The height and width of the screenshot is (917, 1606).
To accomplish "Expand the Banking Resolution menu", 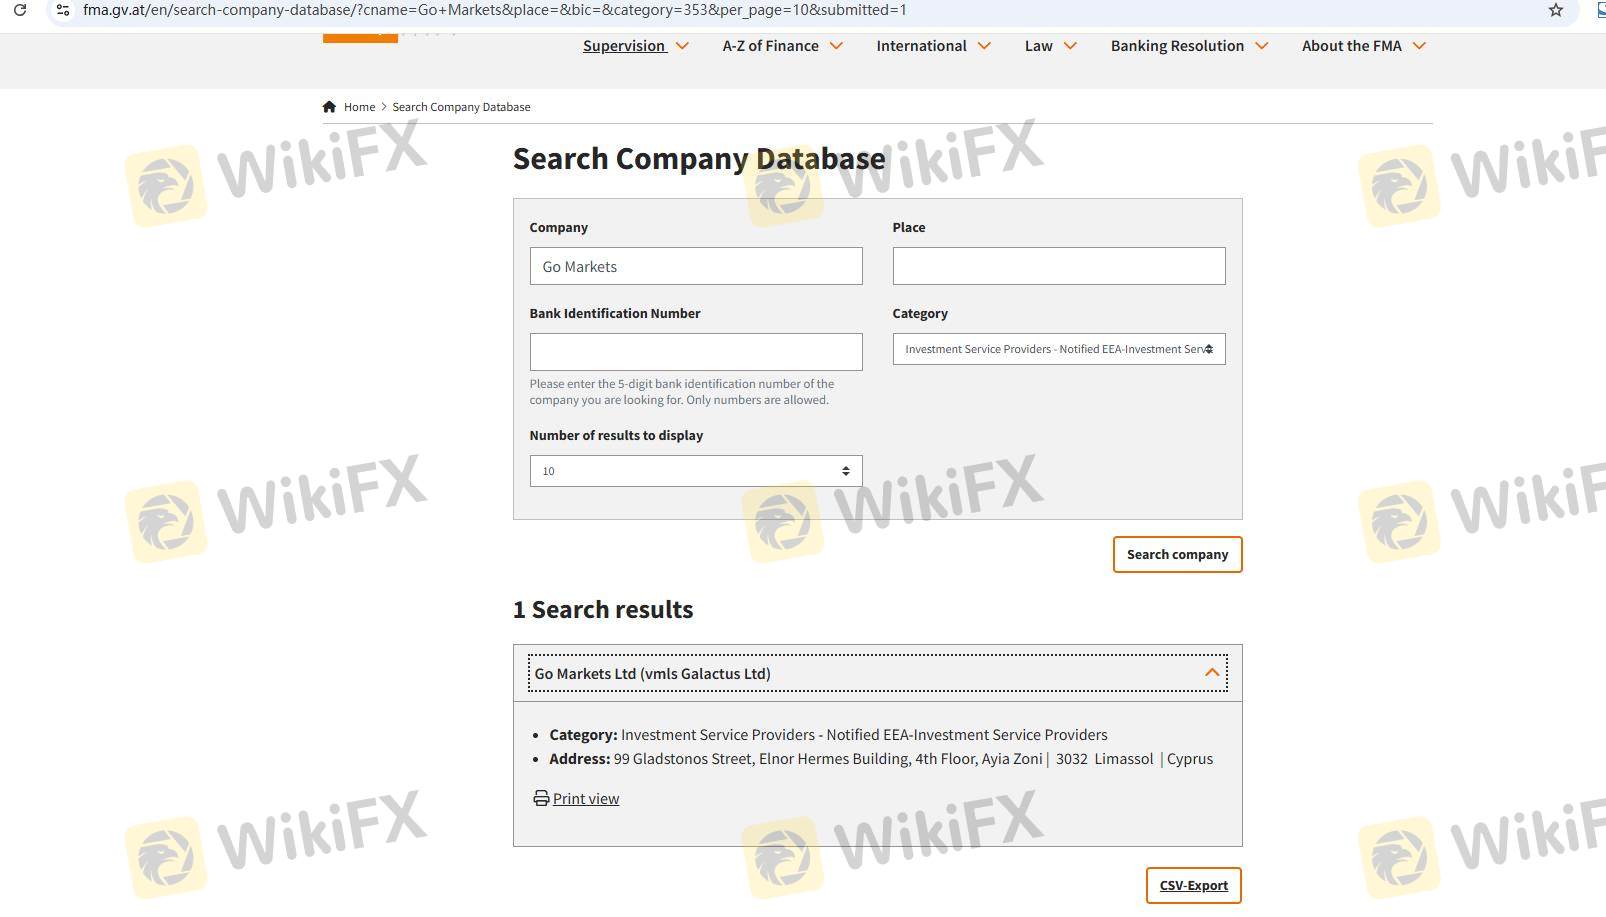I will coord(1189,46).
